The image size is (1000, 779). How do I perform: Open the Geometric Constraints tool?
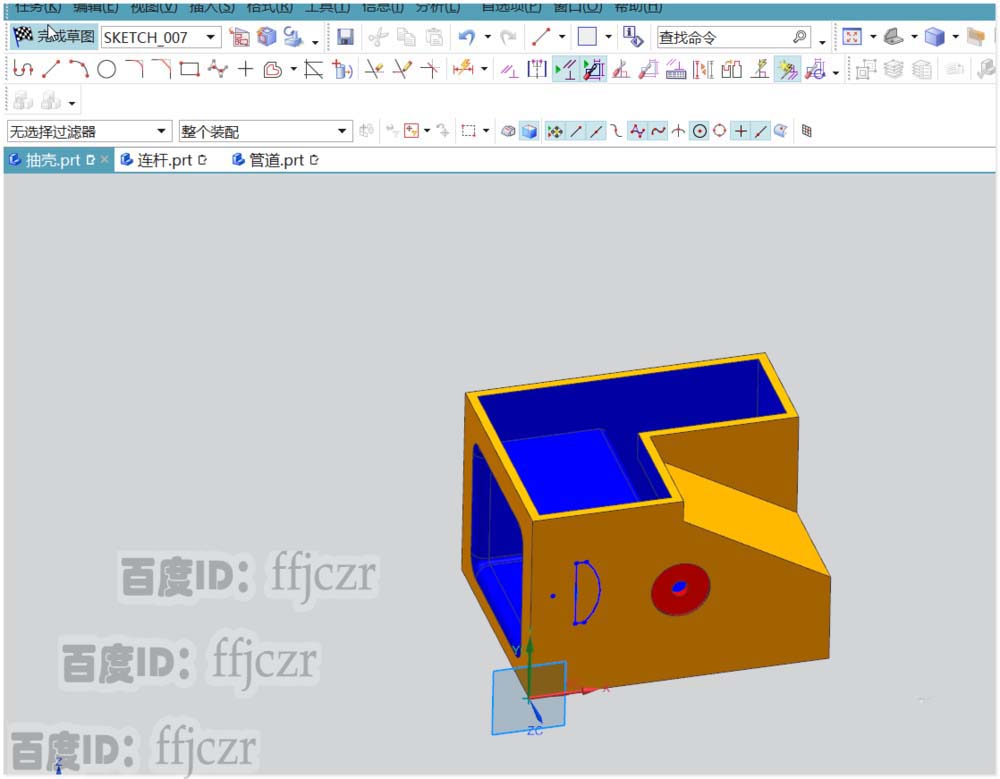[510, 69]
